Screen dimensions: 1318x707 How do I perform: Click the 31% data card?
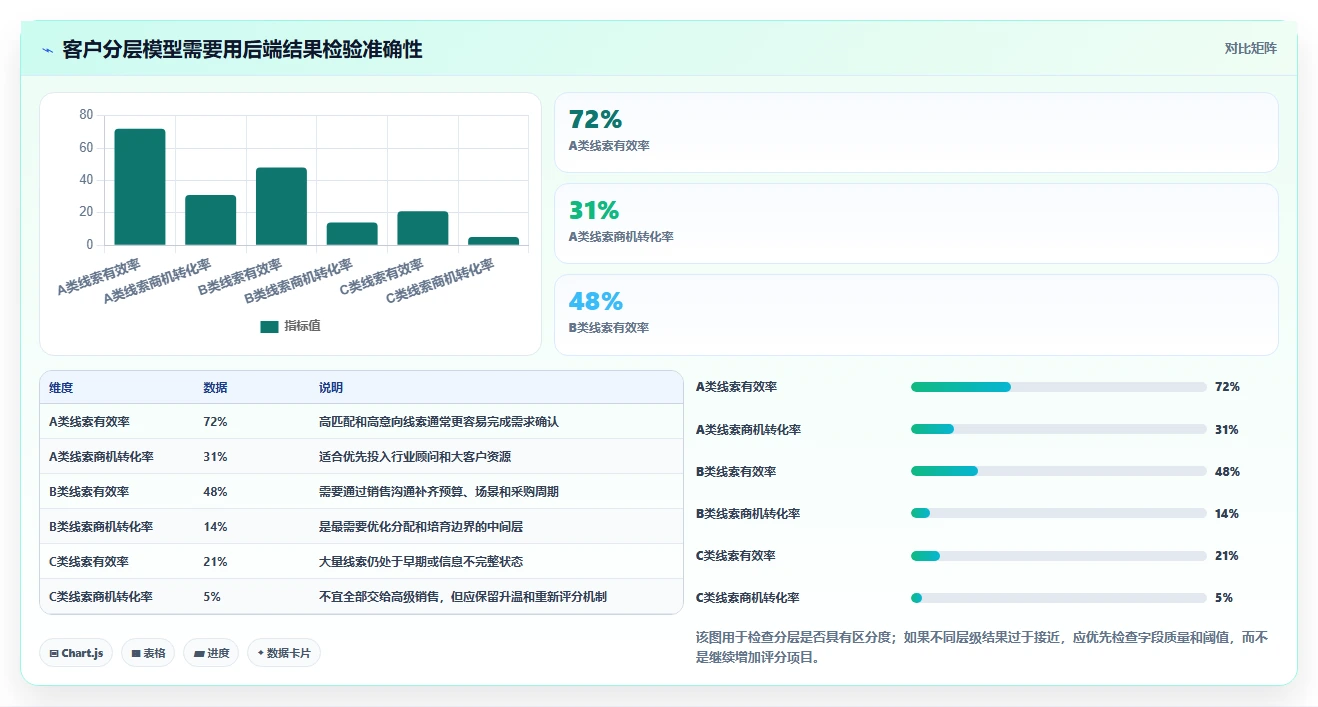(916, 224)
